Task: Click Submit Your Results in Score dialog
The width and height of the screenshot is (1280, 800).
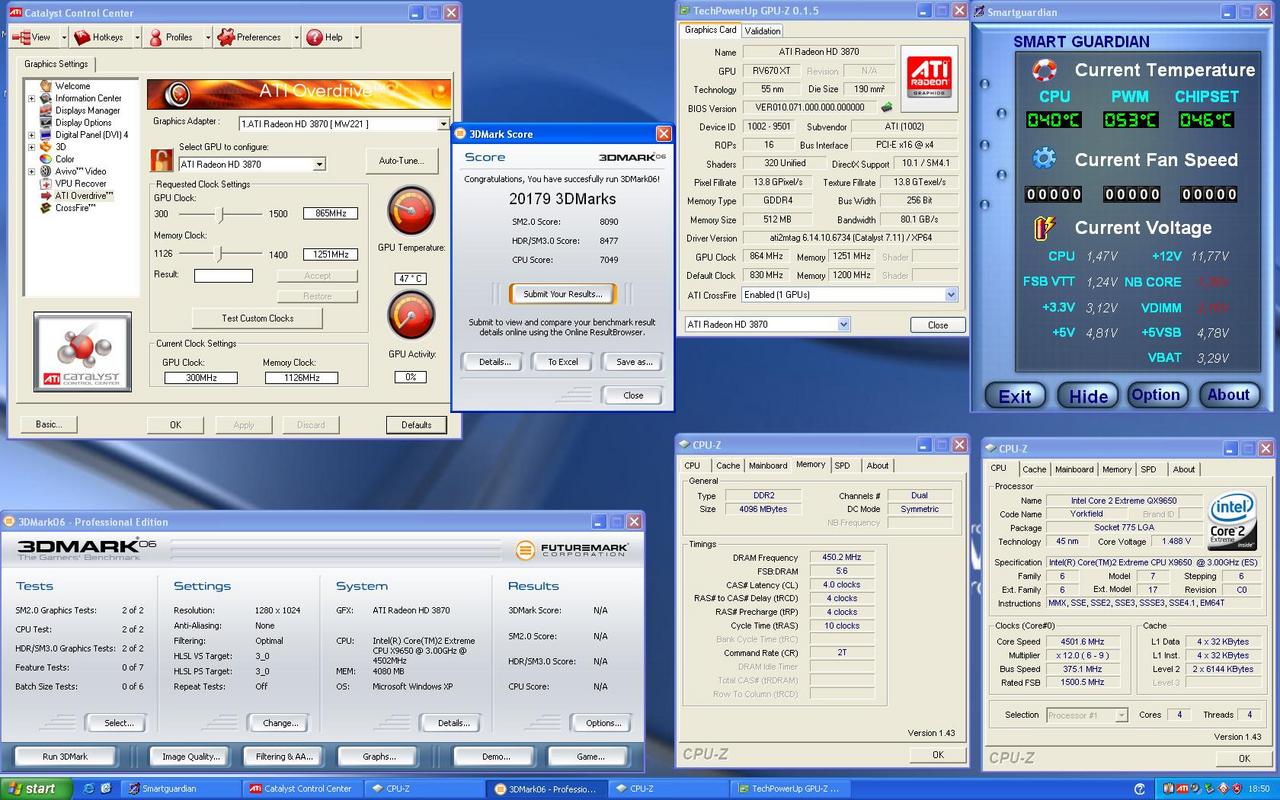Action: [563, 294]
